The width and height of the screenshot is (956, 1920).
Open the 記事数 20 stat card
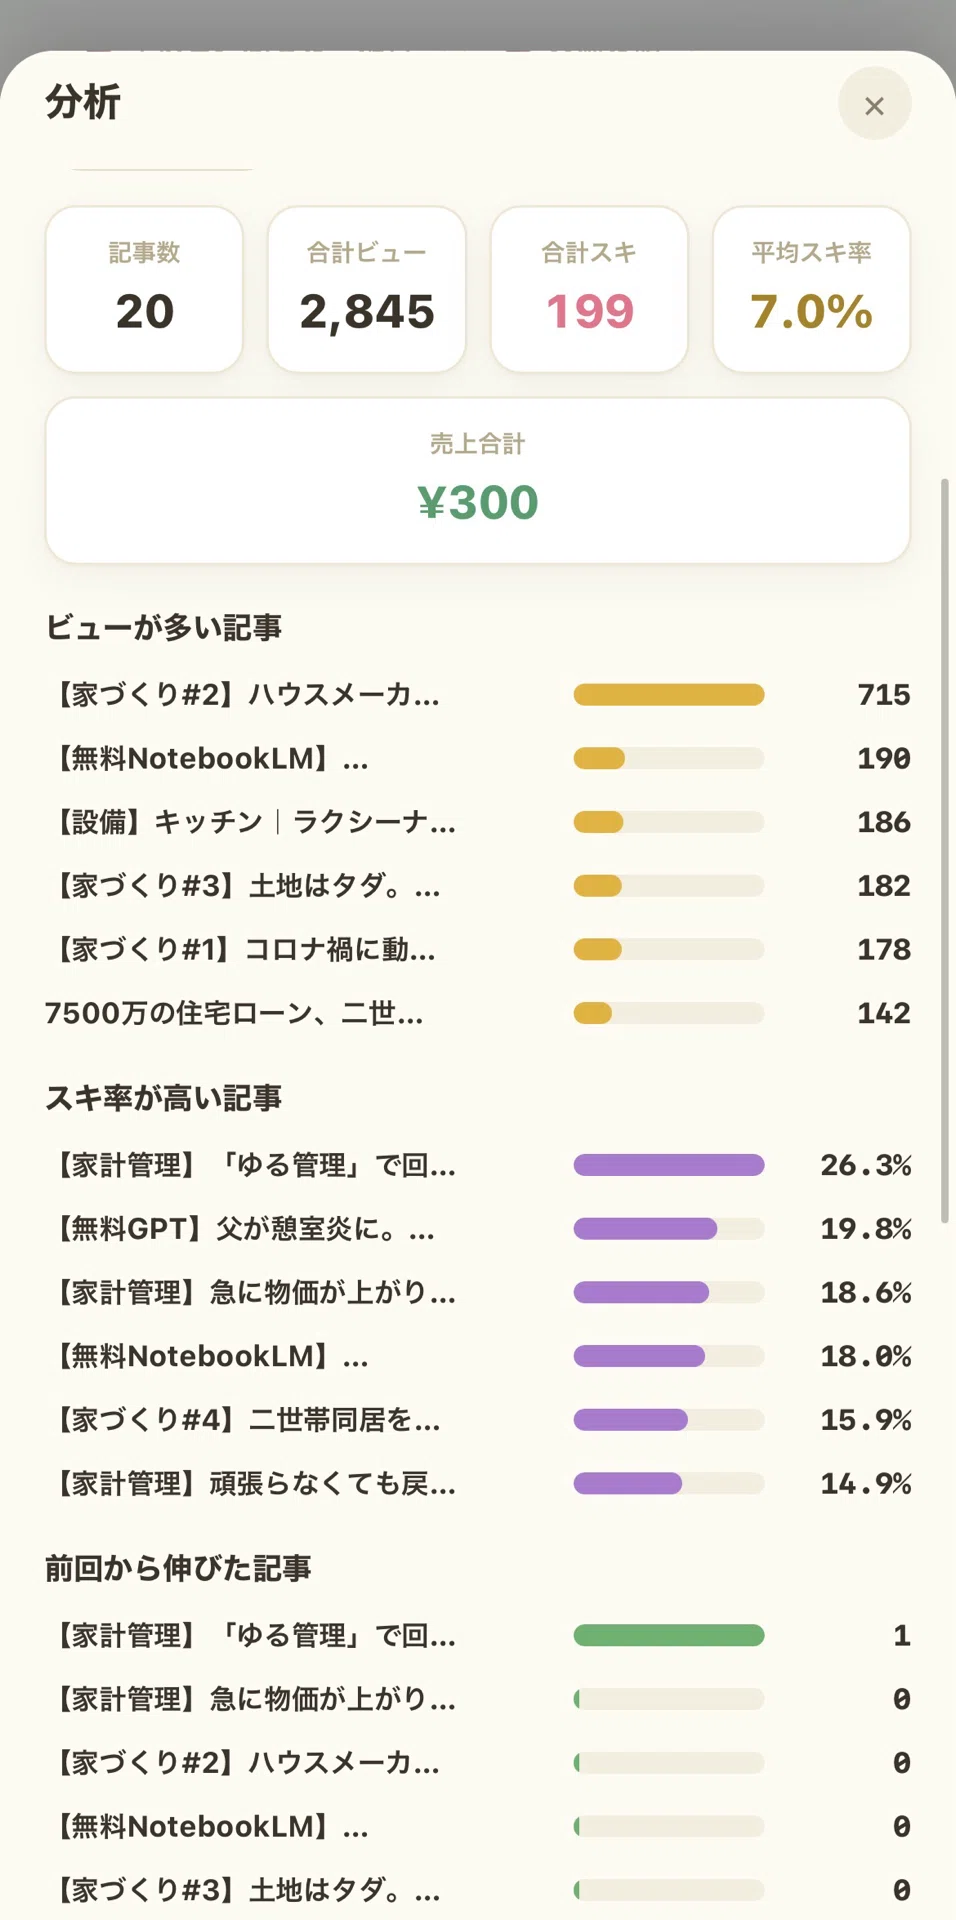pos(145,289)
